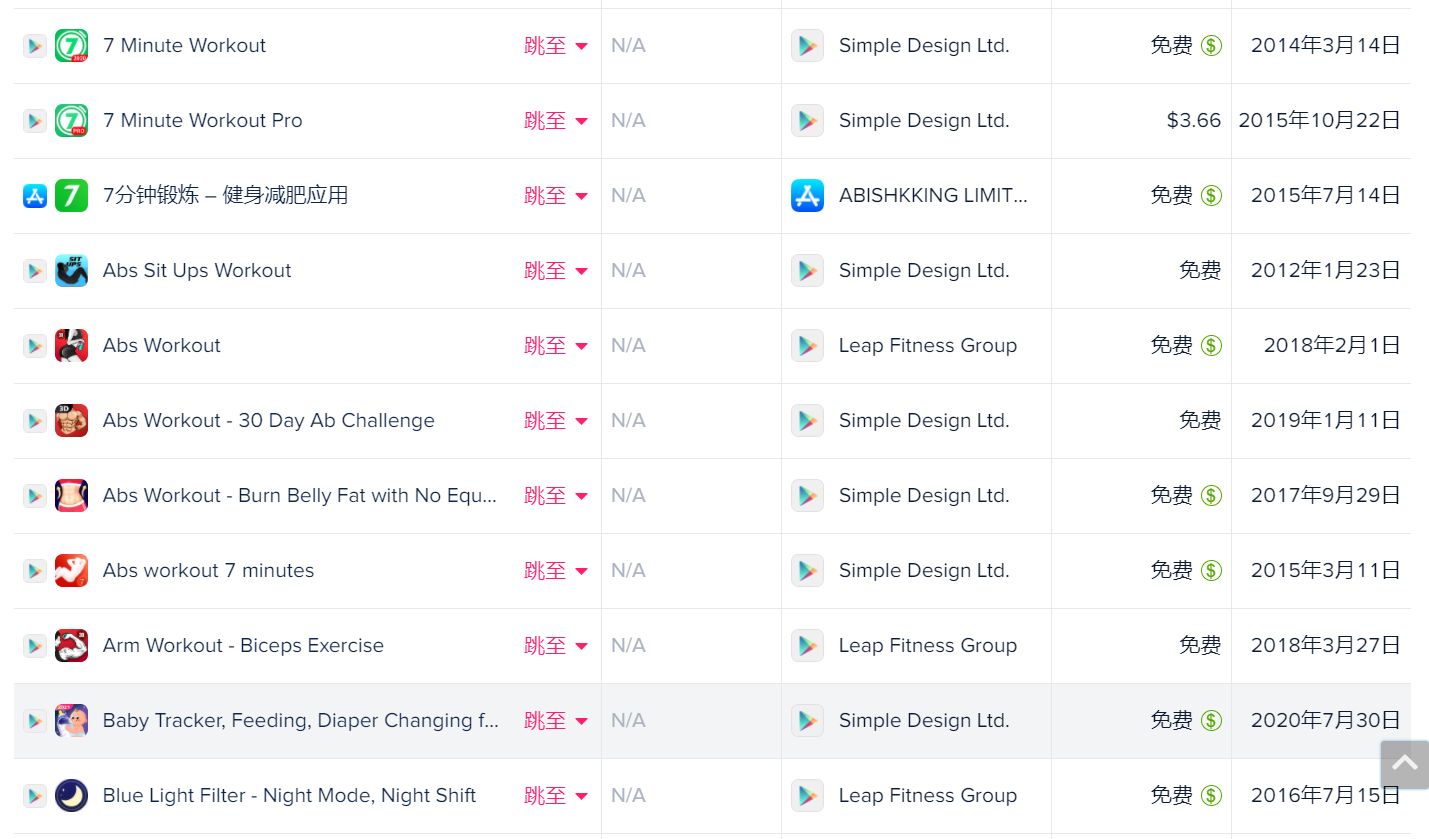Click the scroll-to-top arrow button

[x=1404, y=765]
